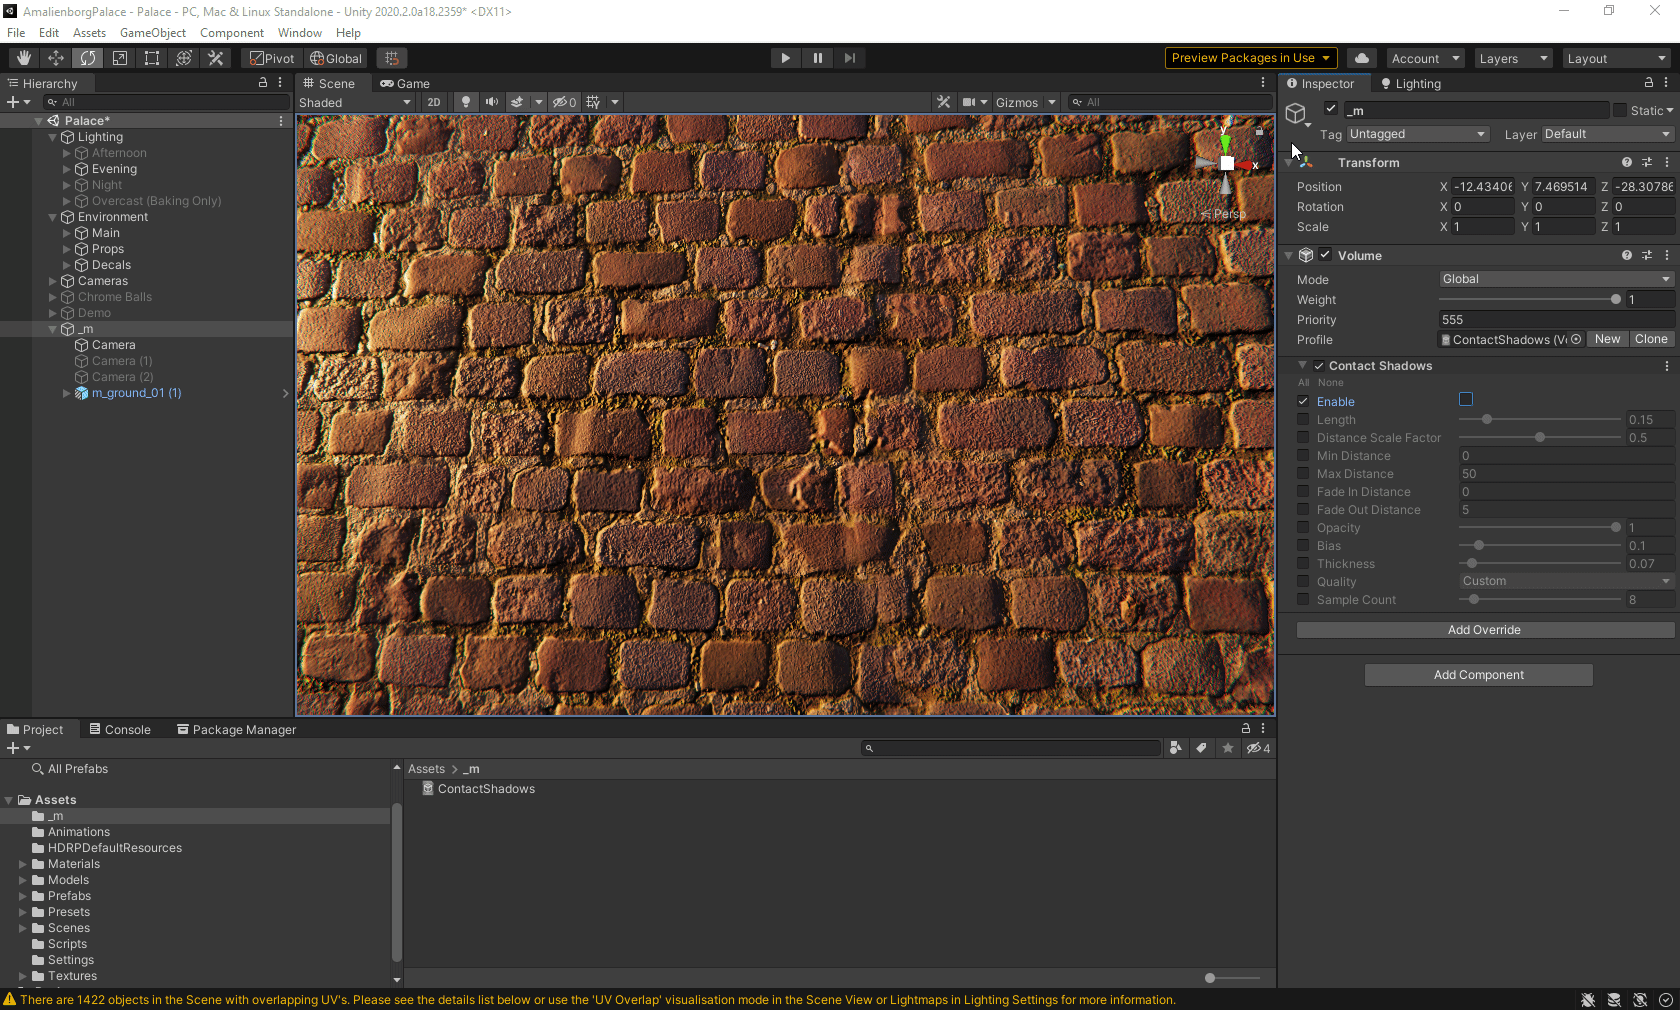The height and width of the screenshot is (1010, 1680).
Task: Collapse the Lighting hierarchy node
Action: [53, 137]
